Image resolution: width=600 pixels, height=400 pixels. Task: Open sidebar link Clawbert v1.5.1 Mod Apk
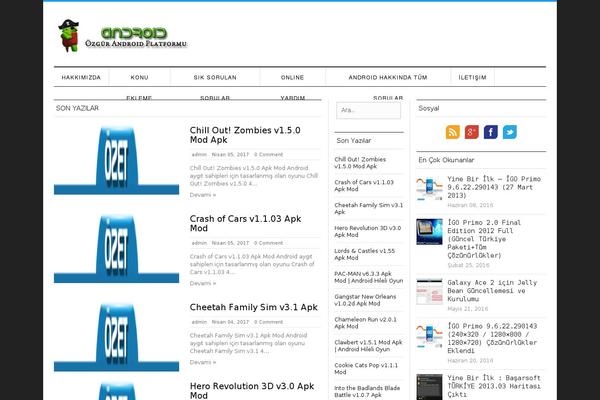(x=368, y=346)
